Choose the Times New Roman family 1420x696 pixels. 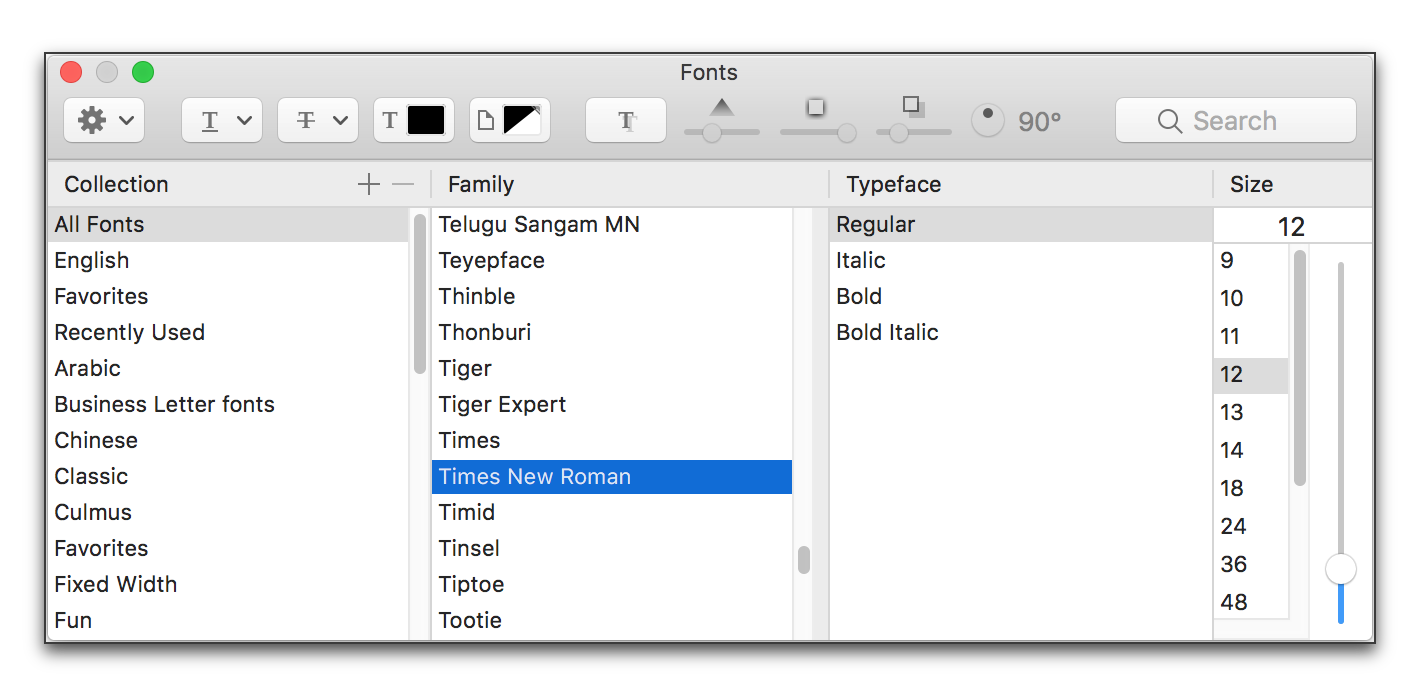tap(612, 476)
